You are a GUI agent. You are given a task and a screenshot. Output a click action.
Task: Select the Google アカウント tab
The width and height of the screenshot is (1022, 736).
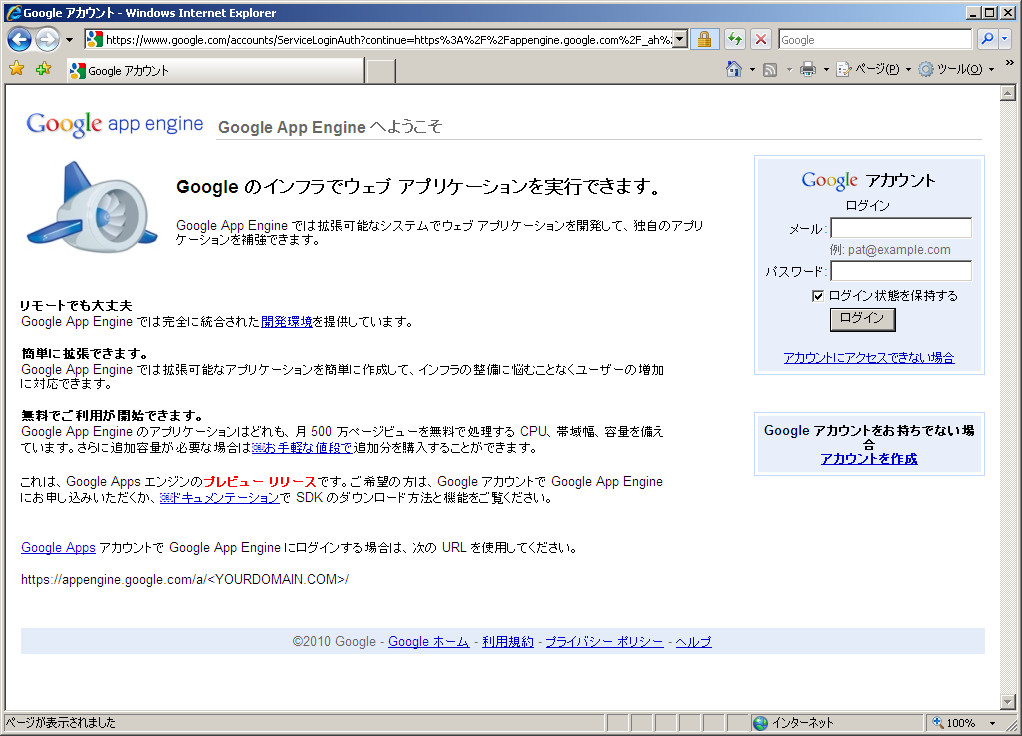pyautogui.click(x=215, y=71)
